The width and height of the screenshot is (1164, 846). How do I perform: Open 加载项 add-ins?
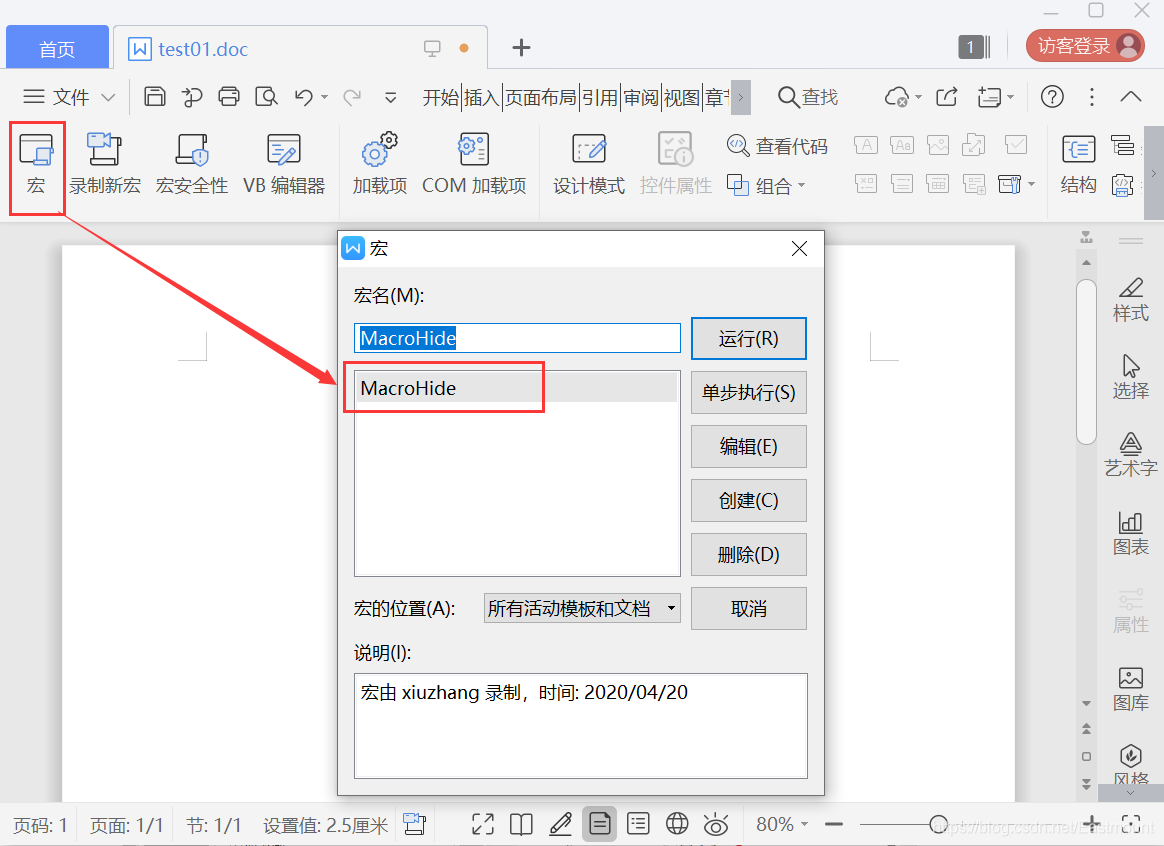point(379,165)
